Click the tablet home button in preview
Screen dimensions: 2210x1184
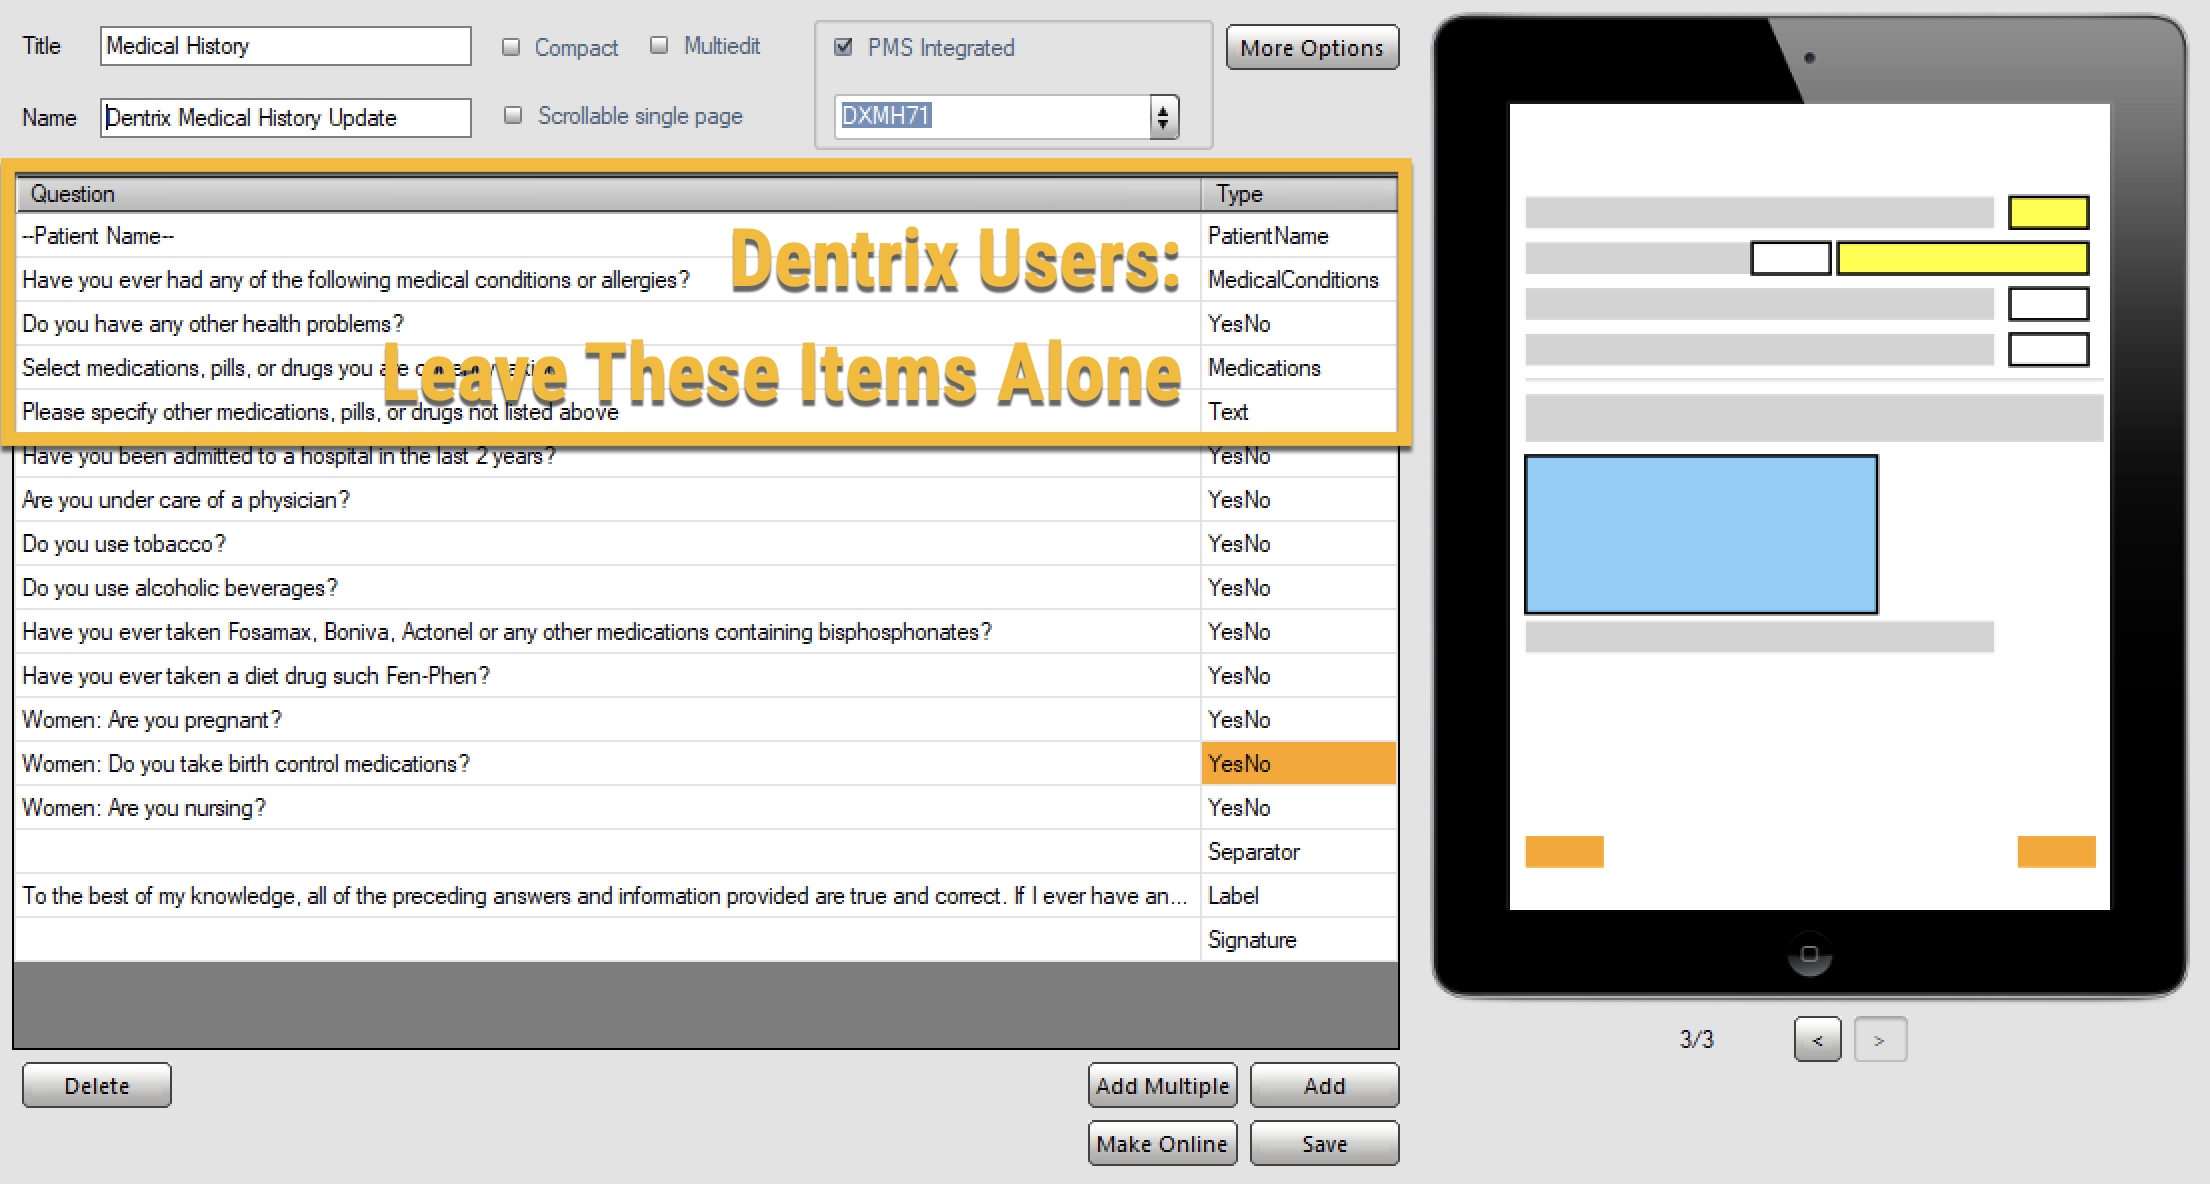1809,954
